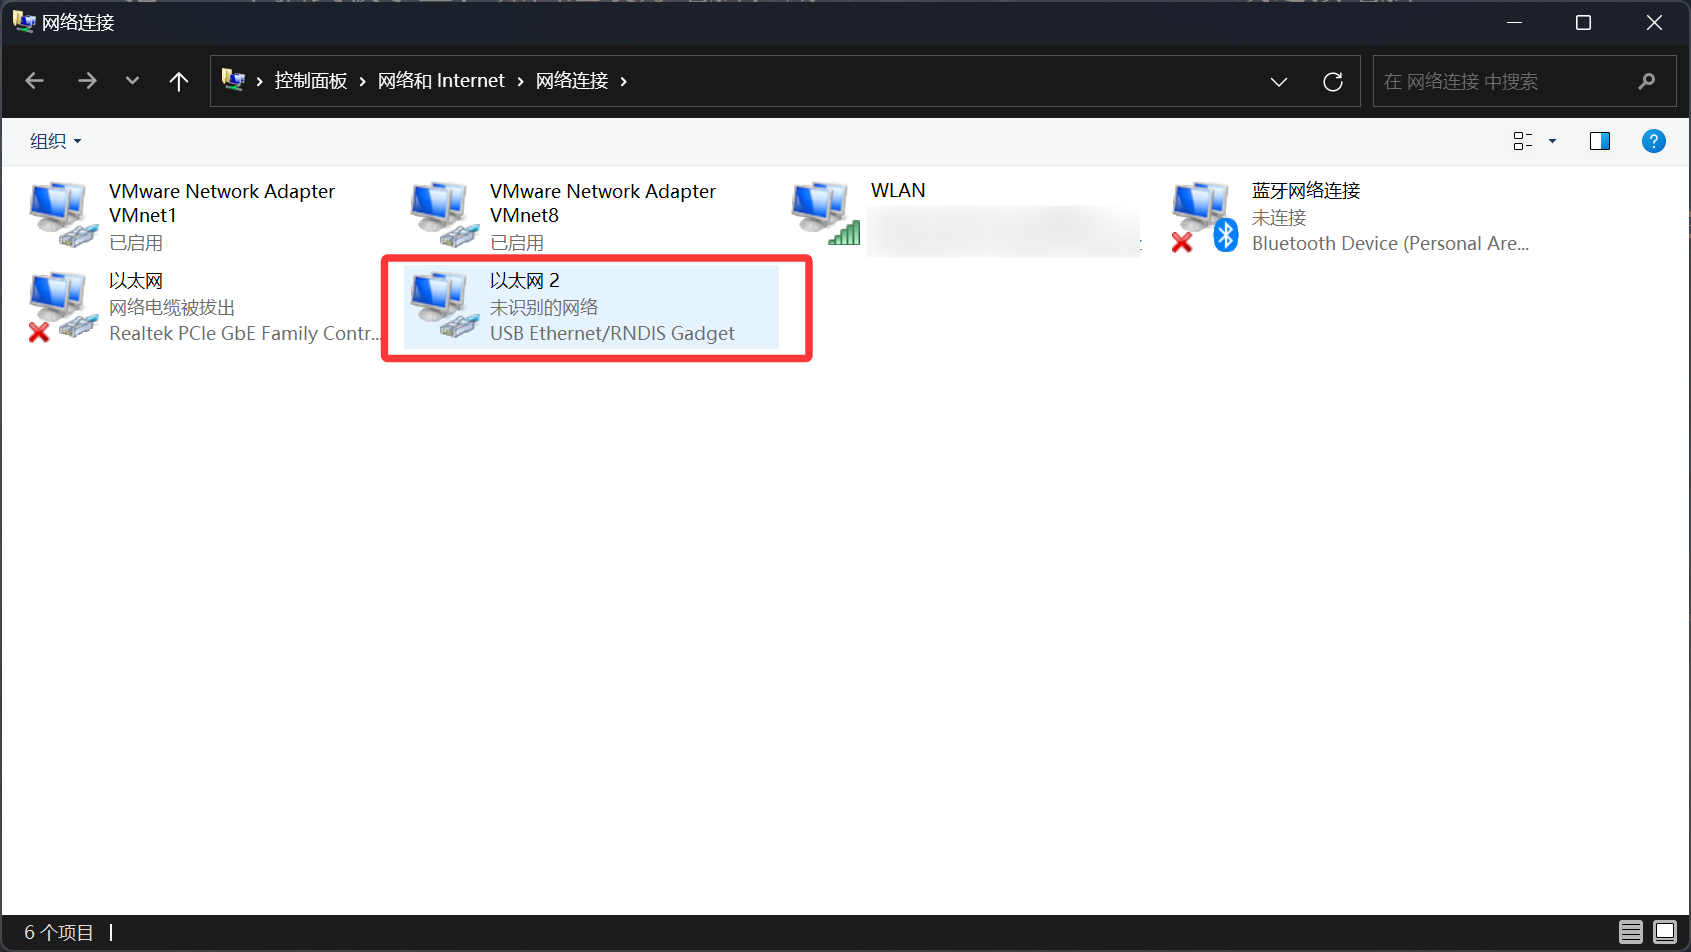This screenshot has width=1691, height=952.
Task: Refresh the network connections list
Action: 1332,82
